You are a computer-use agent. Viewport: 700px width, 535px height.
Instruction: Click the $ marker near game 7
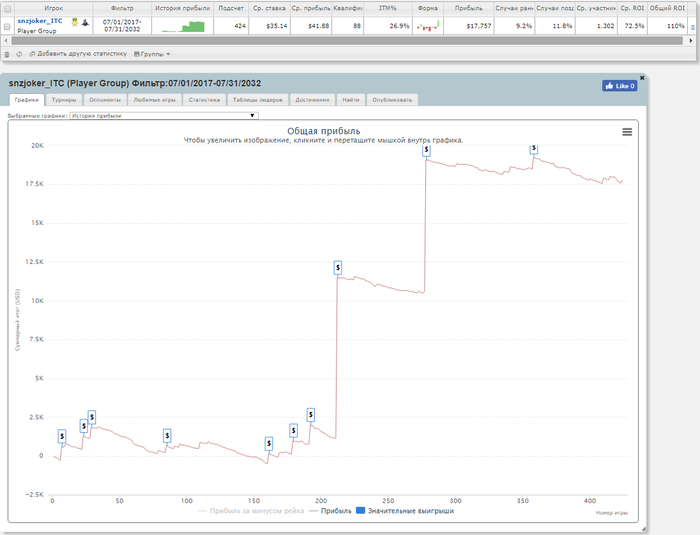click(x=62, y=436)
